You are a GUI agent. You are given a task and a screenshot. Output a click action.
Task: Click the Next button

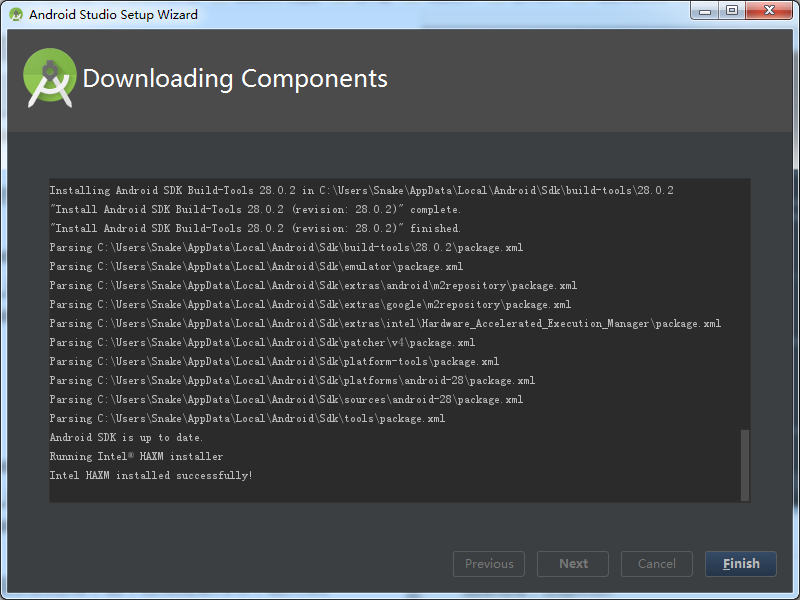coord(573,564)
